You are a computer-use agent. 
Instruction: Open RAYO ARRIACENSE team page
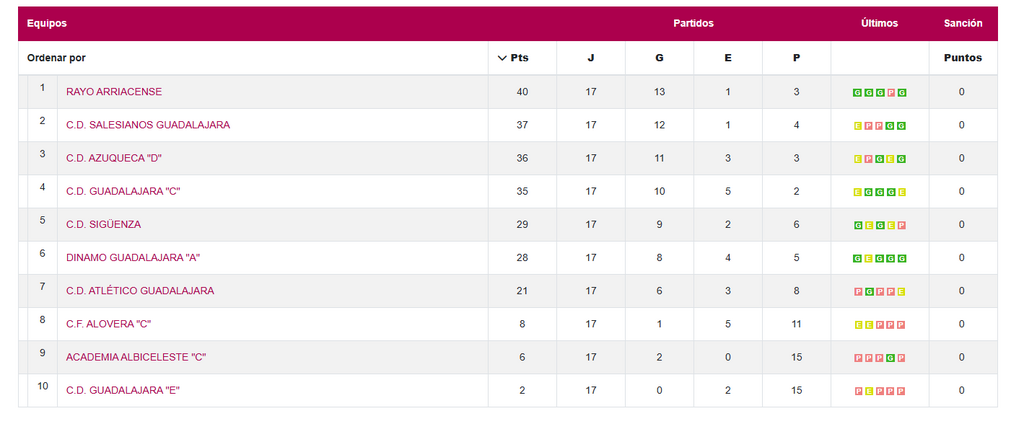pyautogui.click(x=114, y=92)
